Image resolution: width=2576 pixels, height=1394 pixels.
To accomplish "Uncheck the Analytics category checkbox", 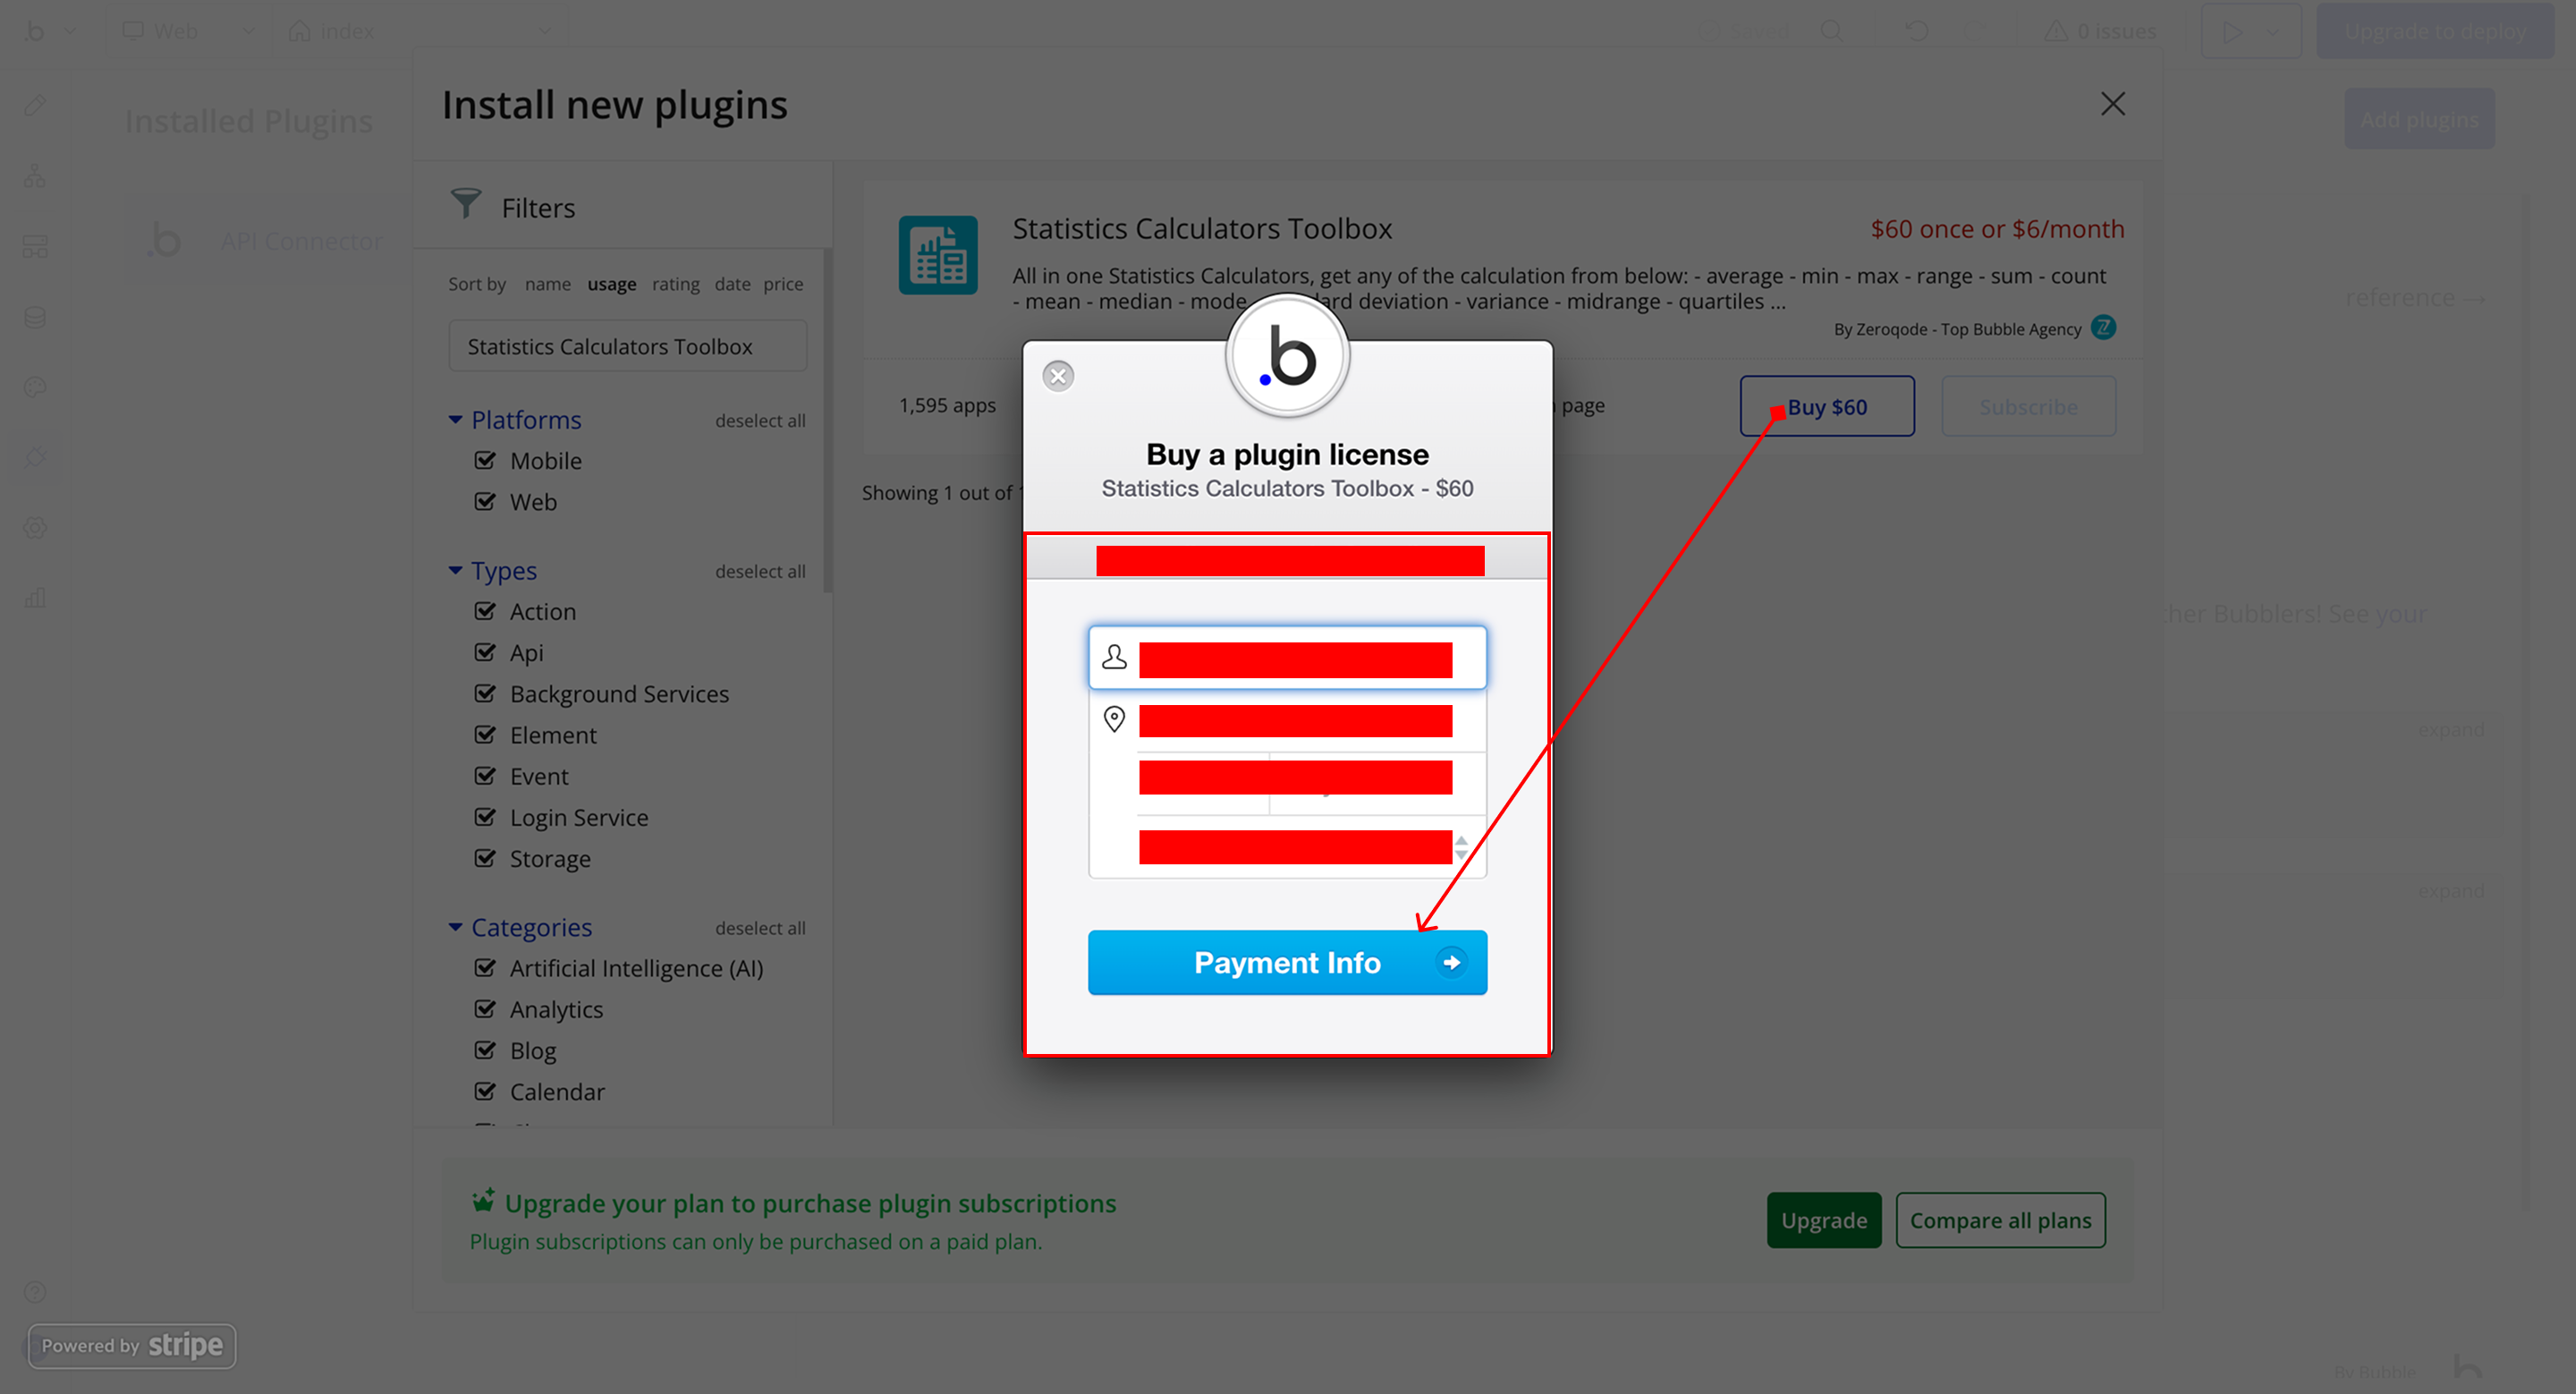I will (x=485, y=1009).
